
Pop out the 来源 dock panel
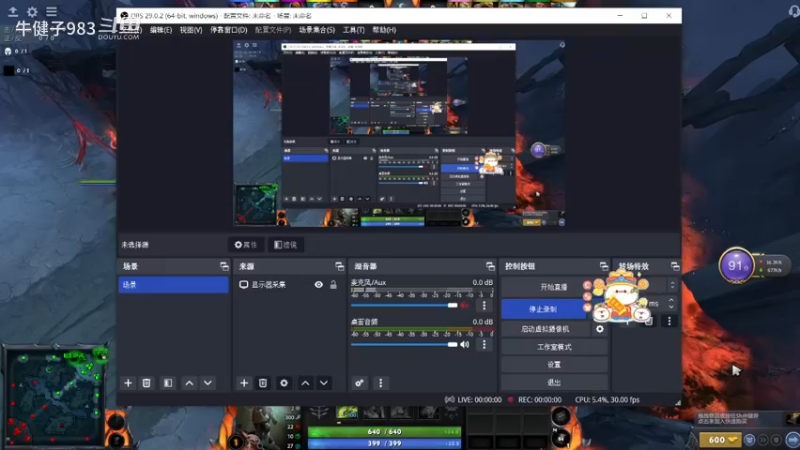point(339,266)
